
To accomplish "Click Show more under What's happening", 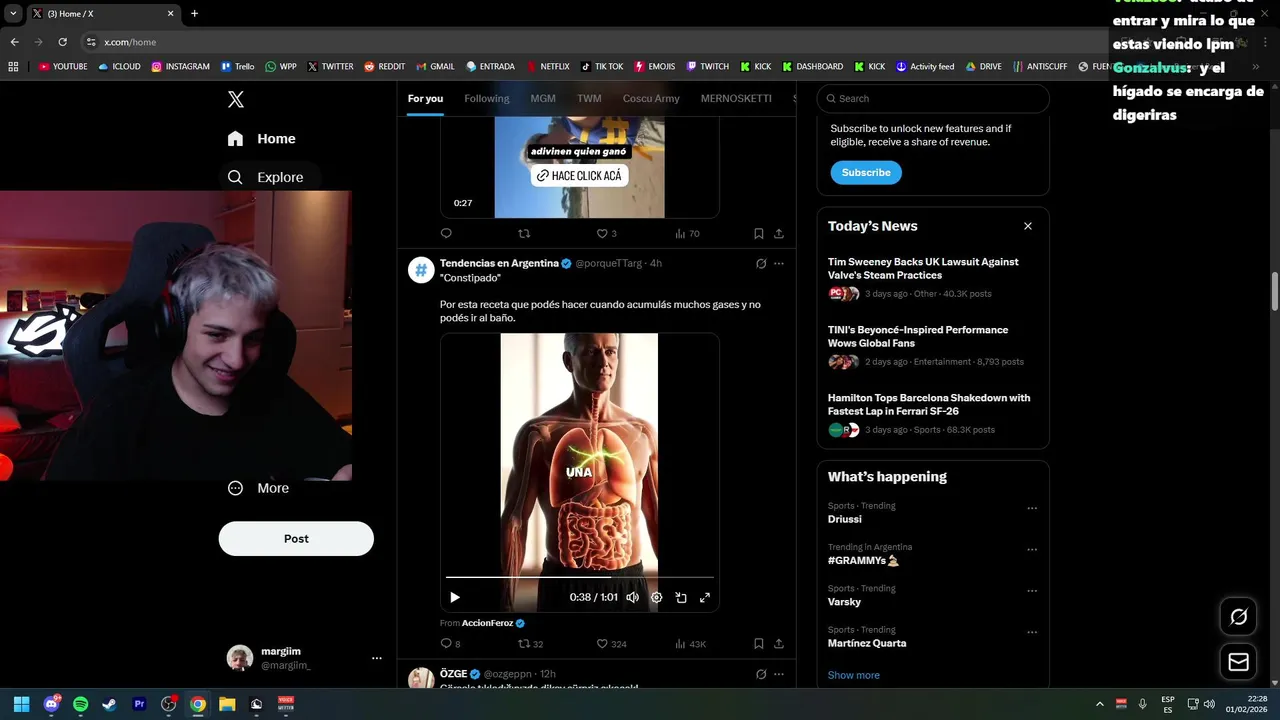I will coord(854,675).
